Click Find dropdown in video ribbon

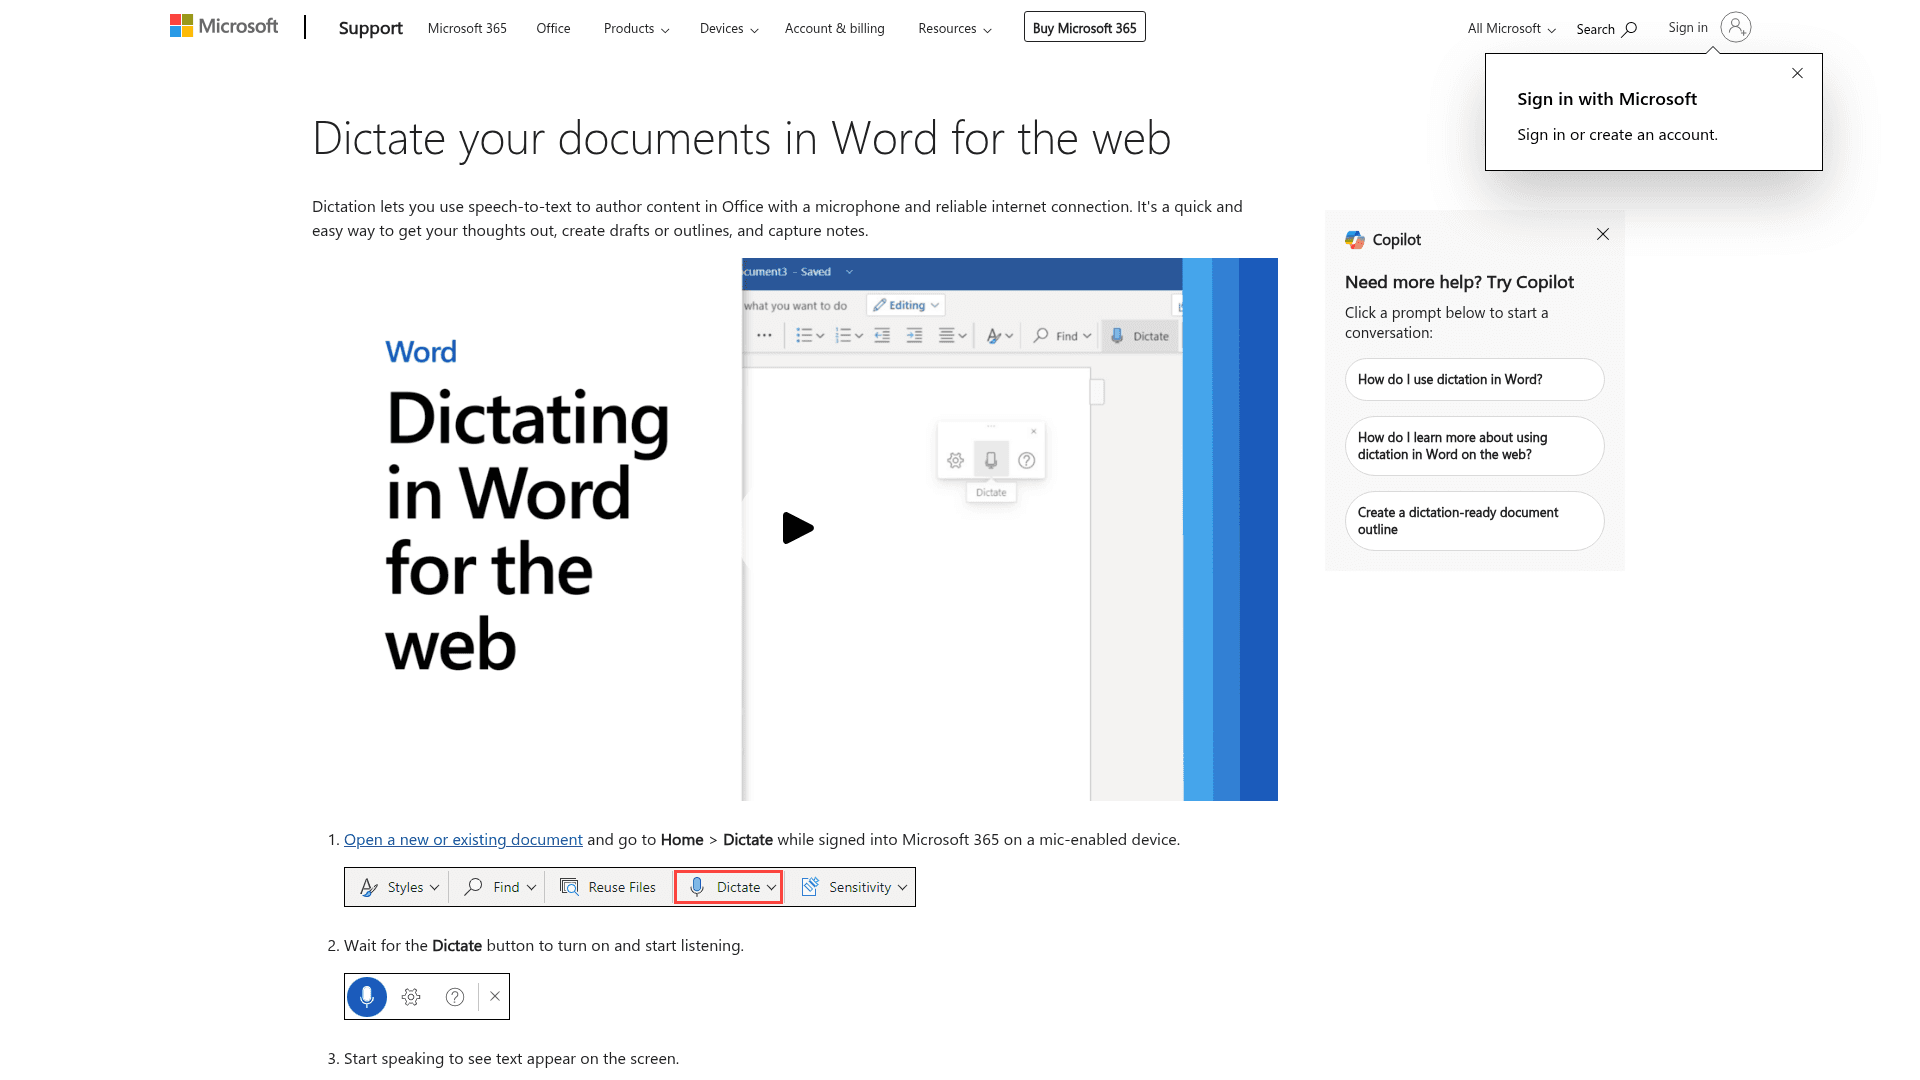coord(1062,336)
